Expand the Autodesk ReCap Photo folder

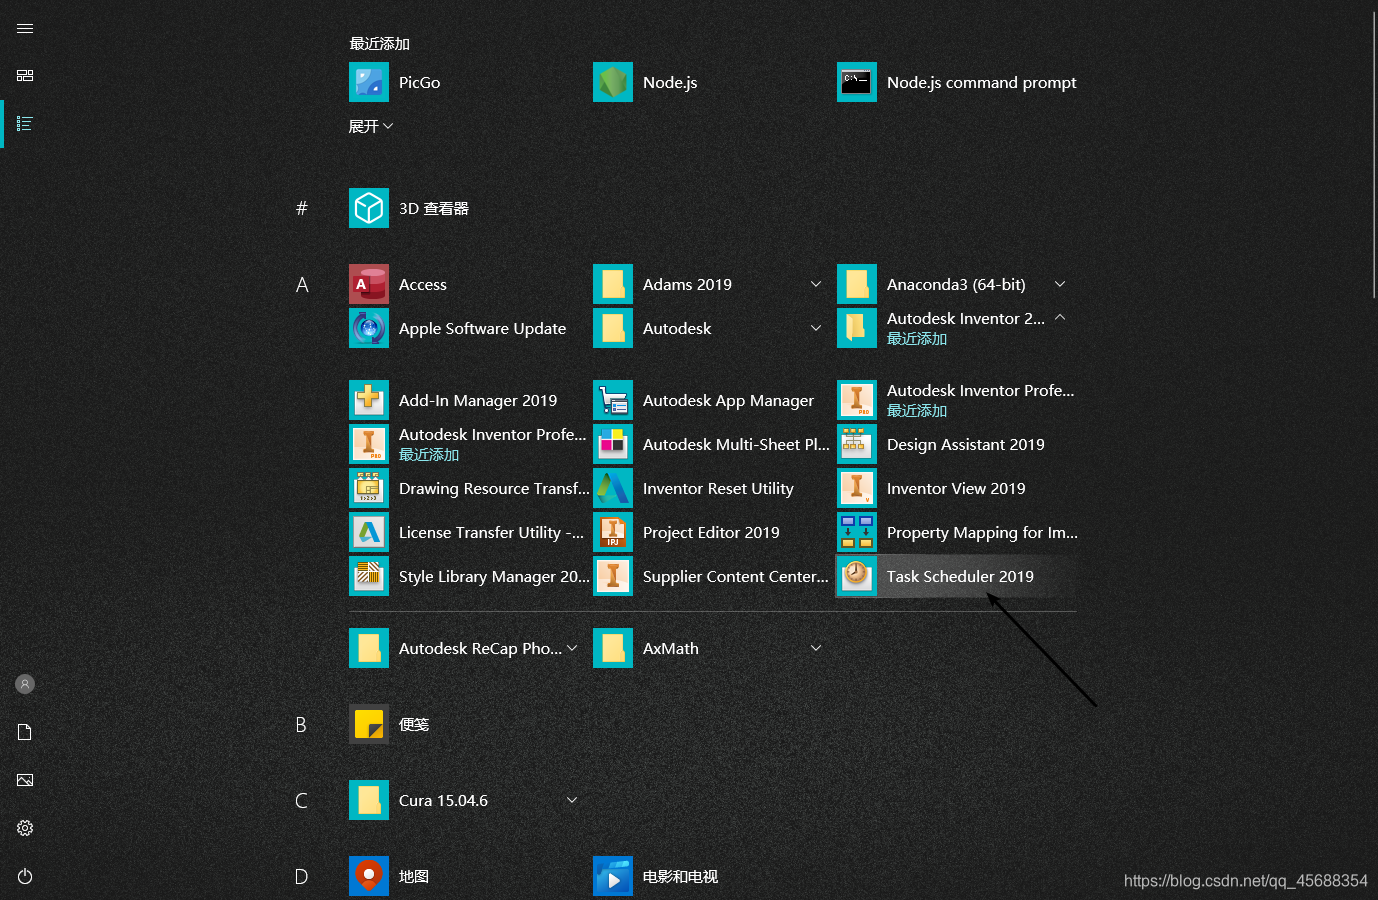[572, 648]
